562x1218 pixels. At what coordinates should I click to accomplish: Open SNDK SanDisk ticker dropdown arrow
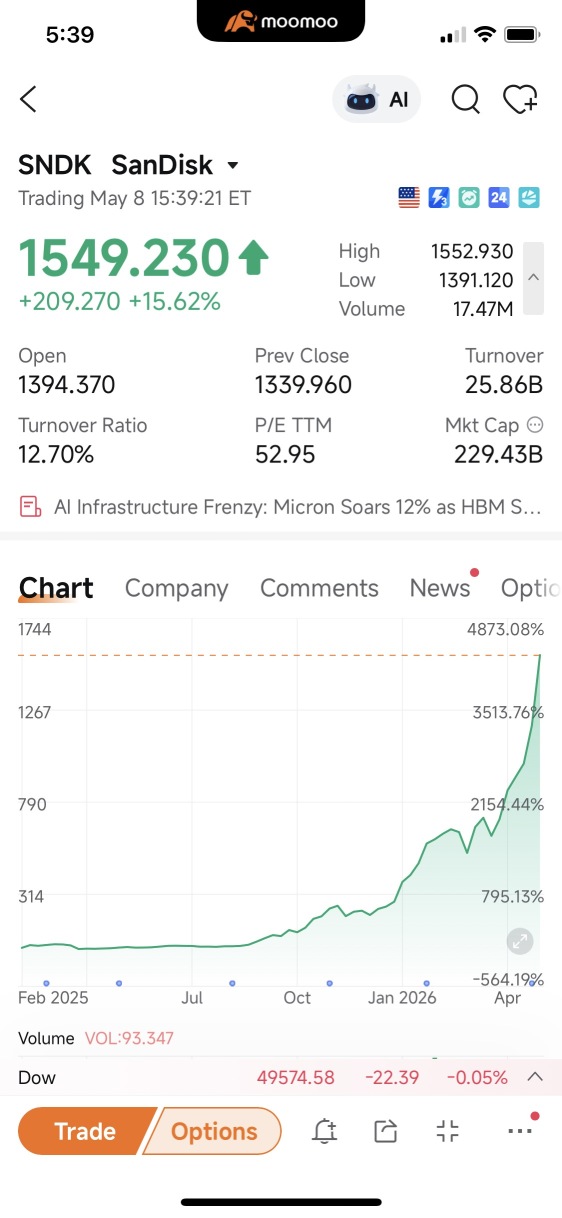[x=233, y=165]
